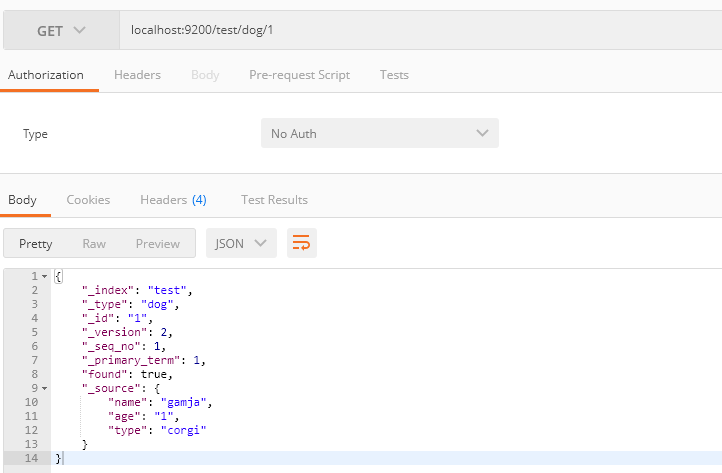View response Headers (4) tab

click(x=173, y=200)
